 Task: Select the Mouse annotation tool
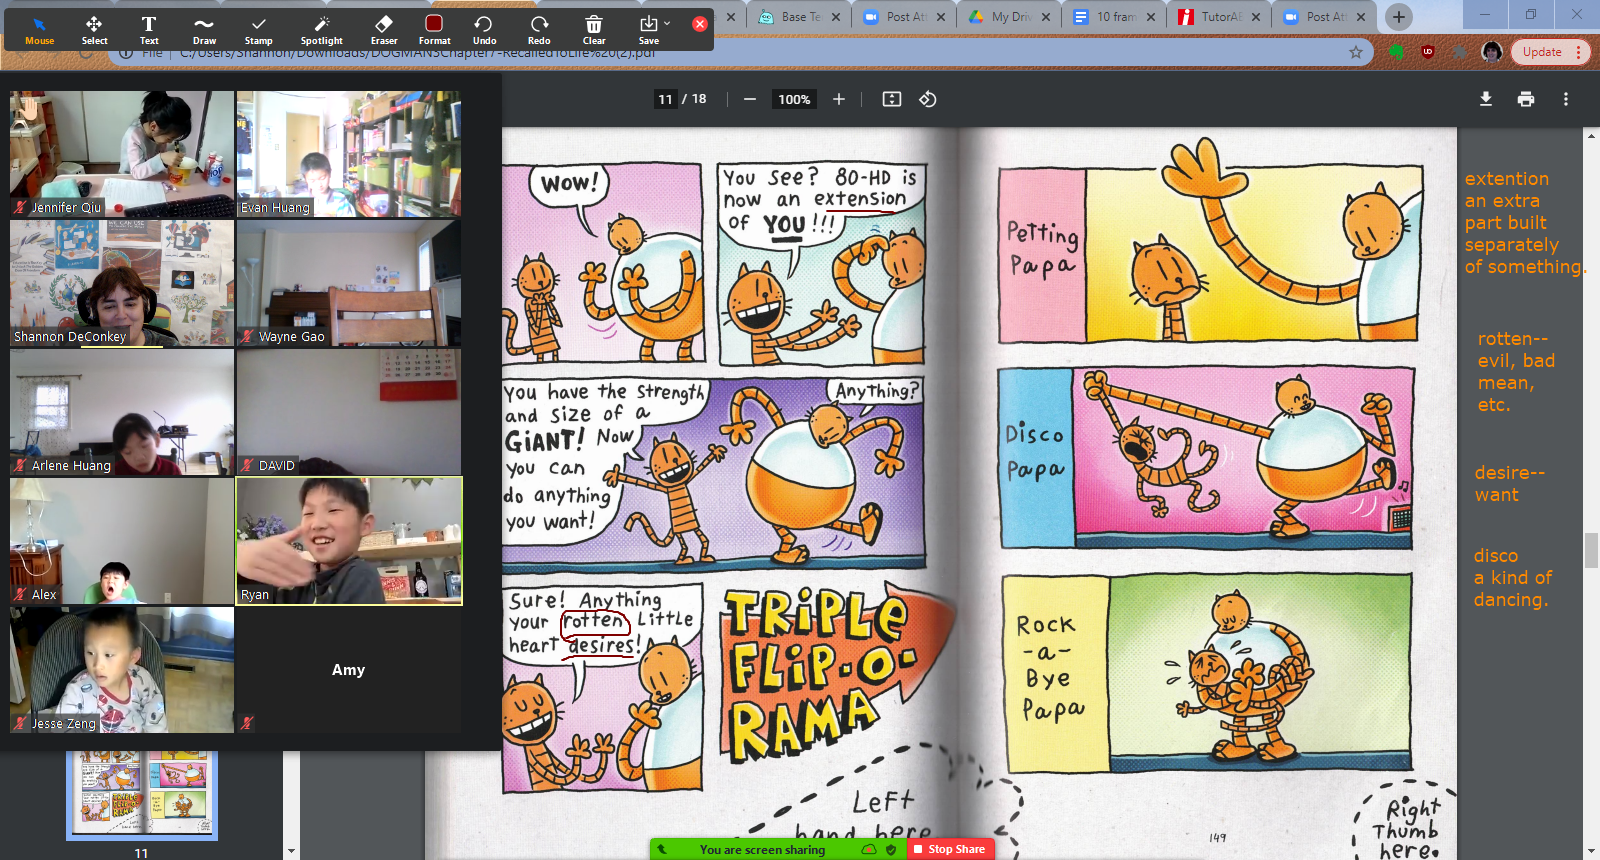[40, 29]
